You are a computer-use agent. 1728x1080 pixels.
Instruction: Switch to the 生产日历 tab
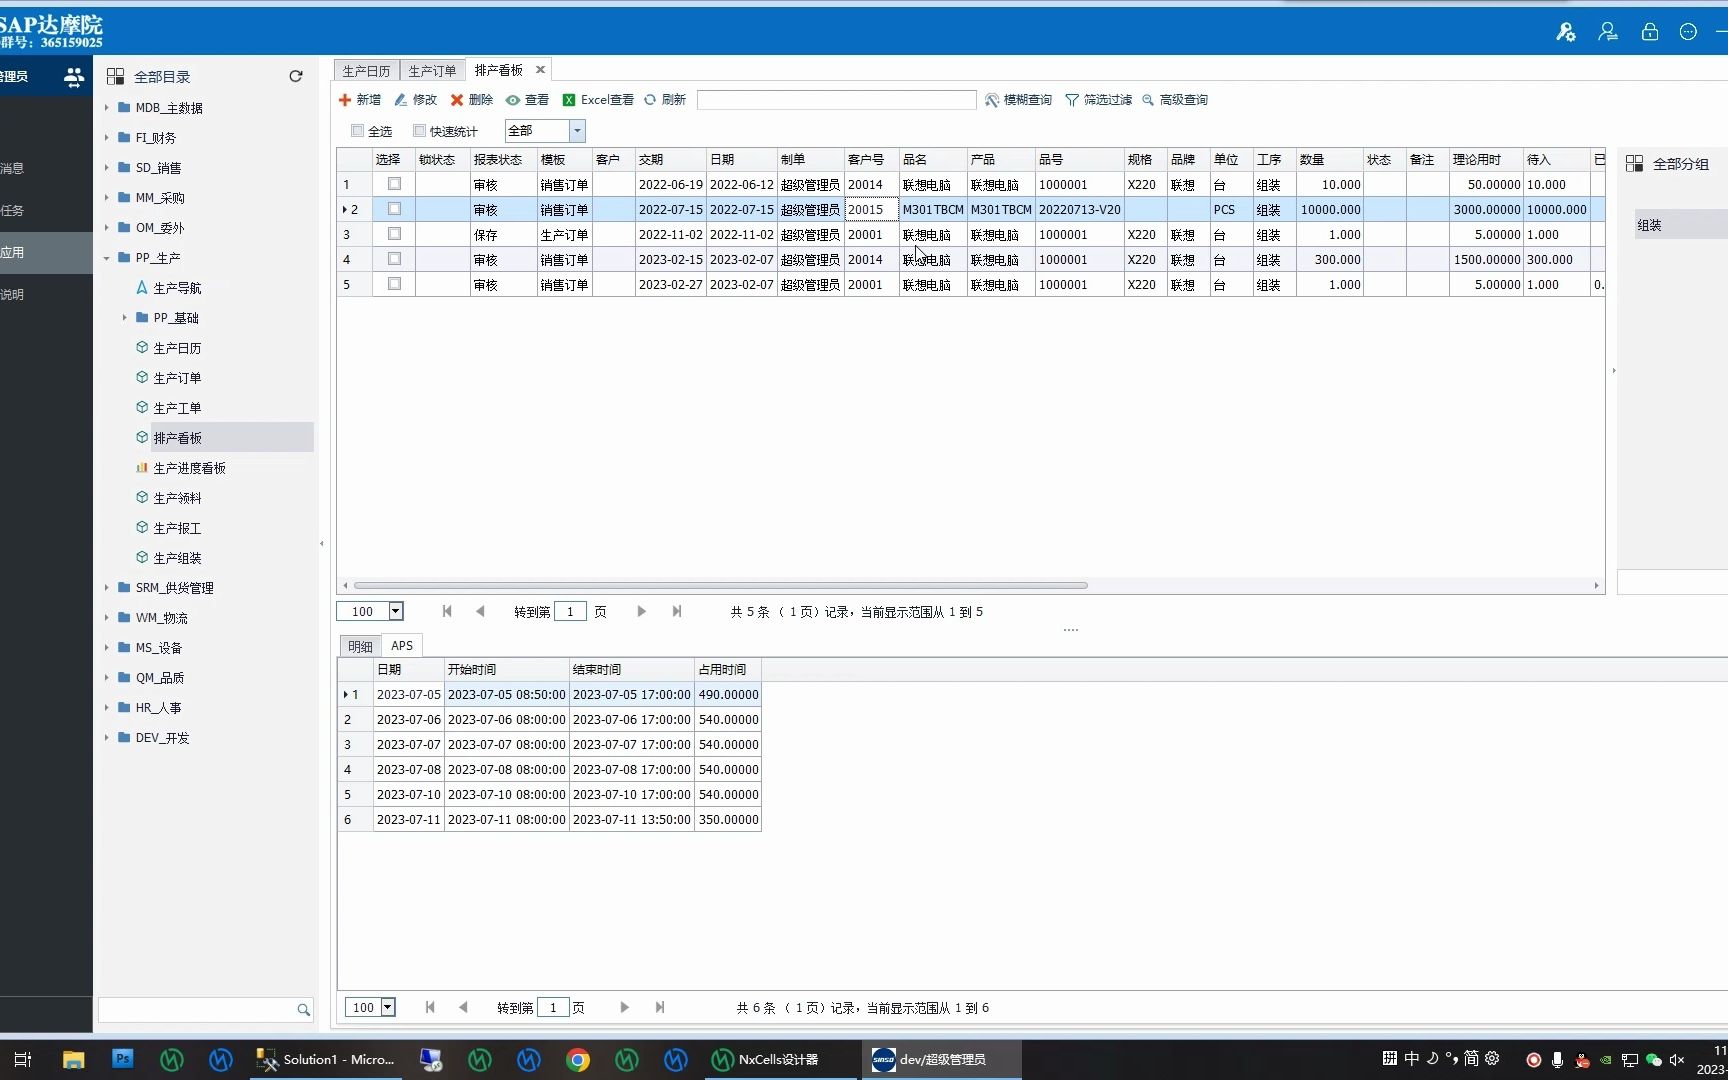(x=366, y=71)
